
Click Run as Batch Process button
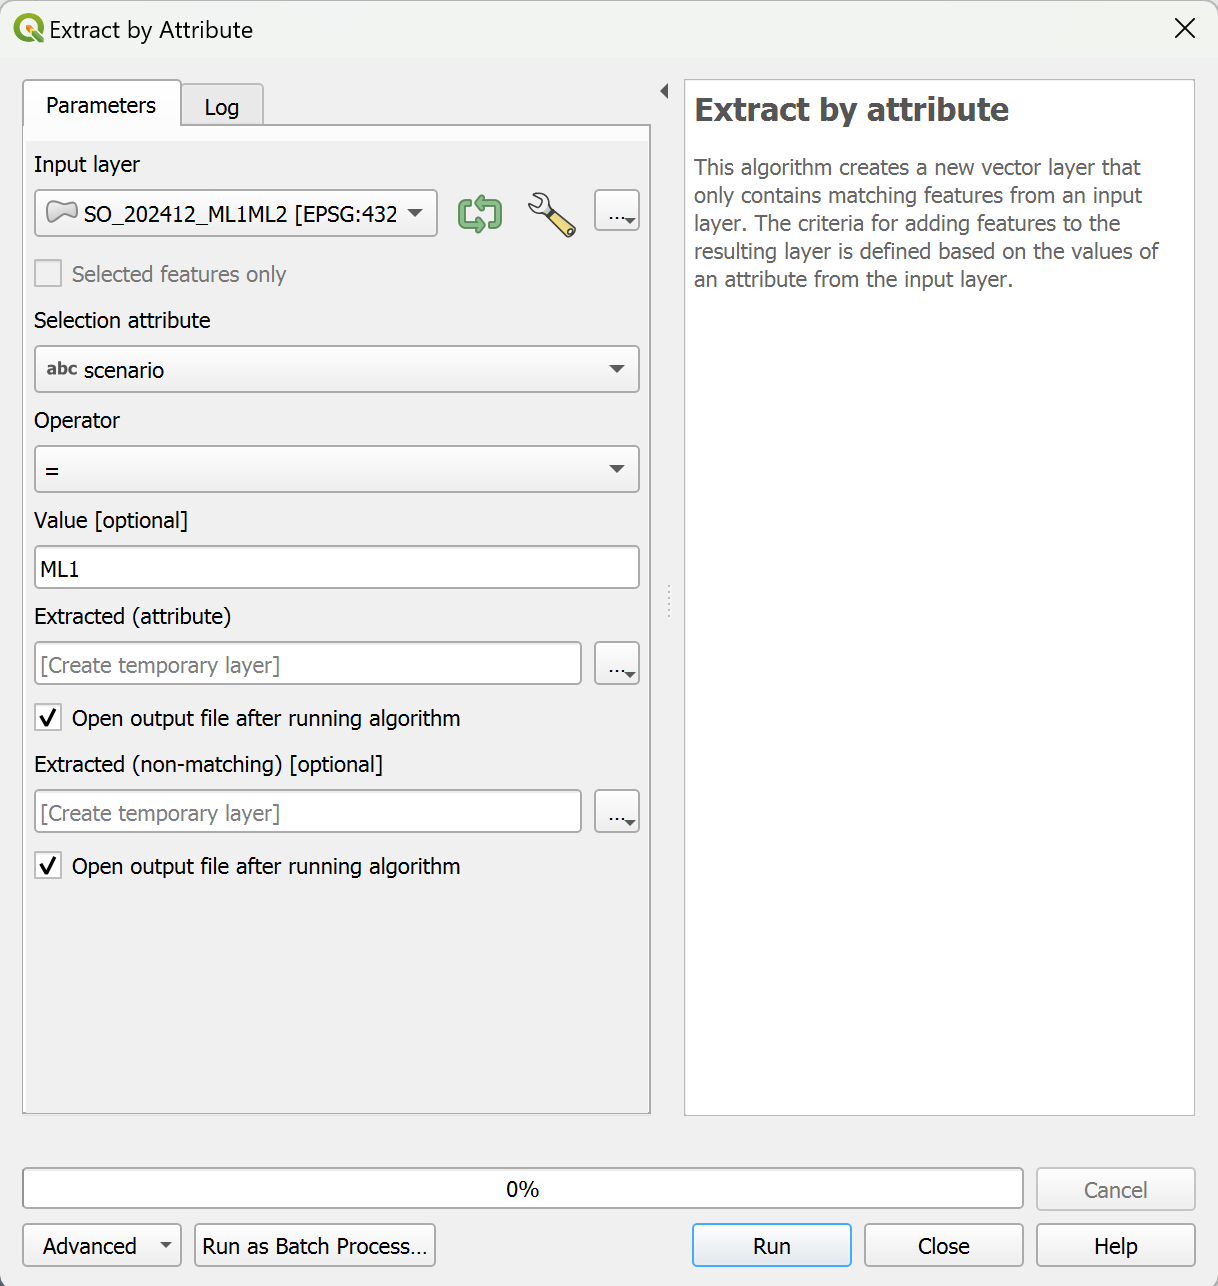coord(315,1246)
